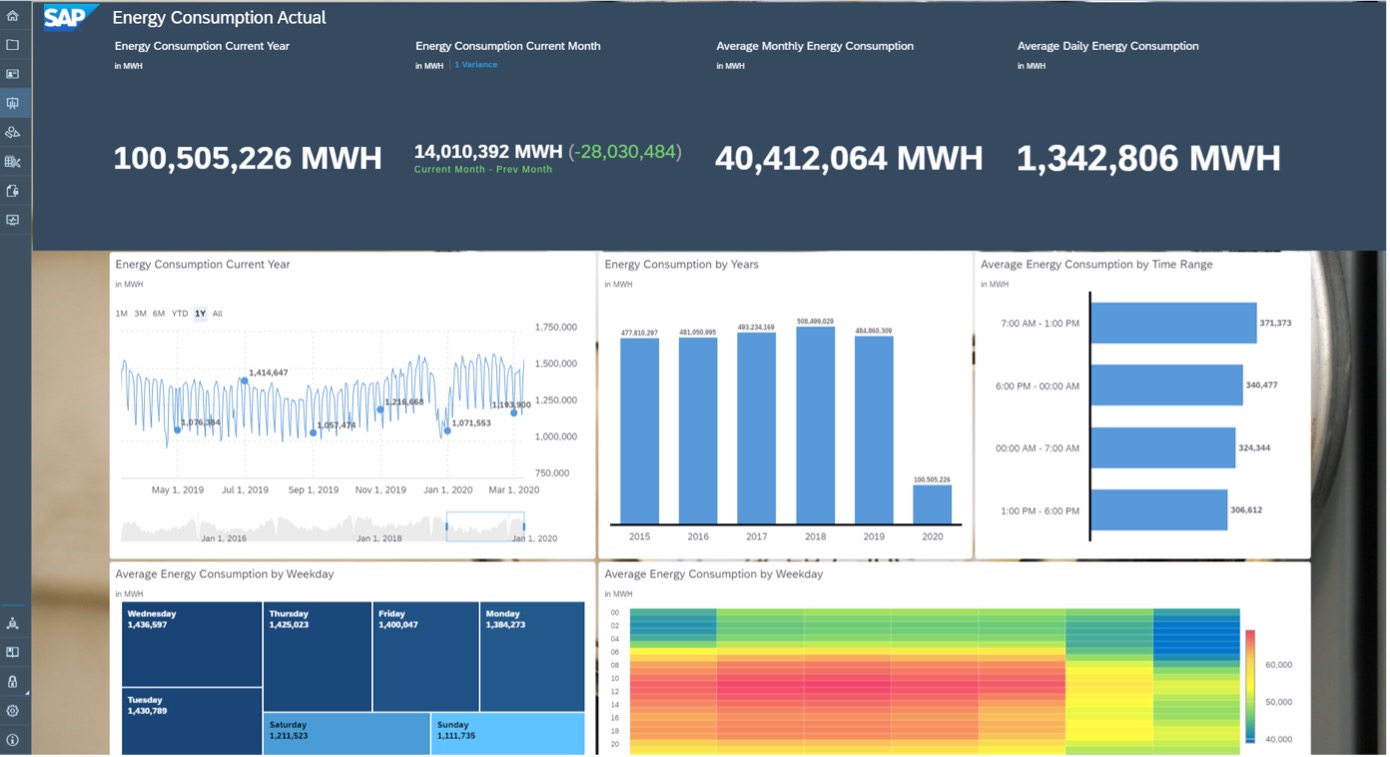
Task: Go to the Home icon in sidebar
Action: (x=13, y=16)
